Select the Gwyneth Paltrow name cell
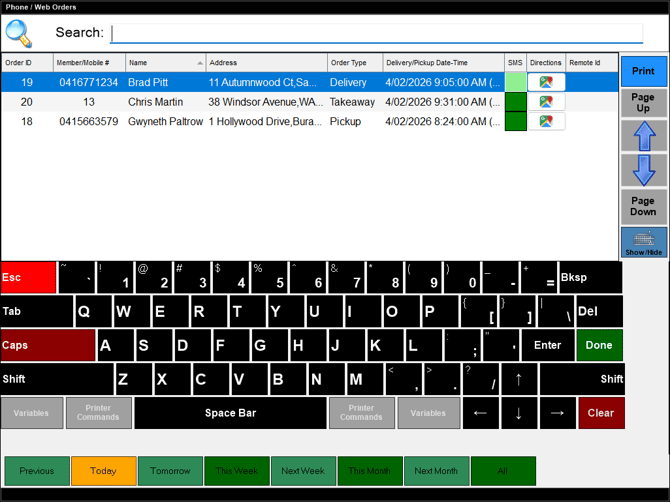 (165, 122)
